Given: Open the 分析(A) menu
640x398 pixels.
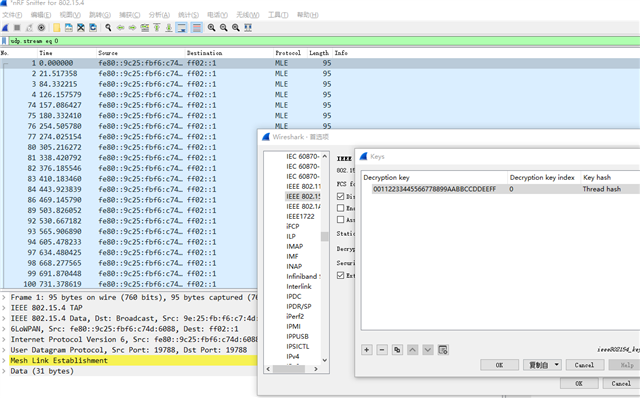Looking at the screenshot, I should coord(159,15).
